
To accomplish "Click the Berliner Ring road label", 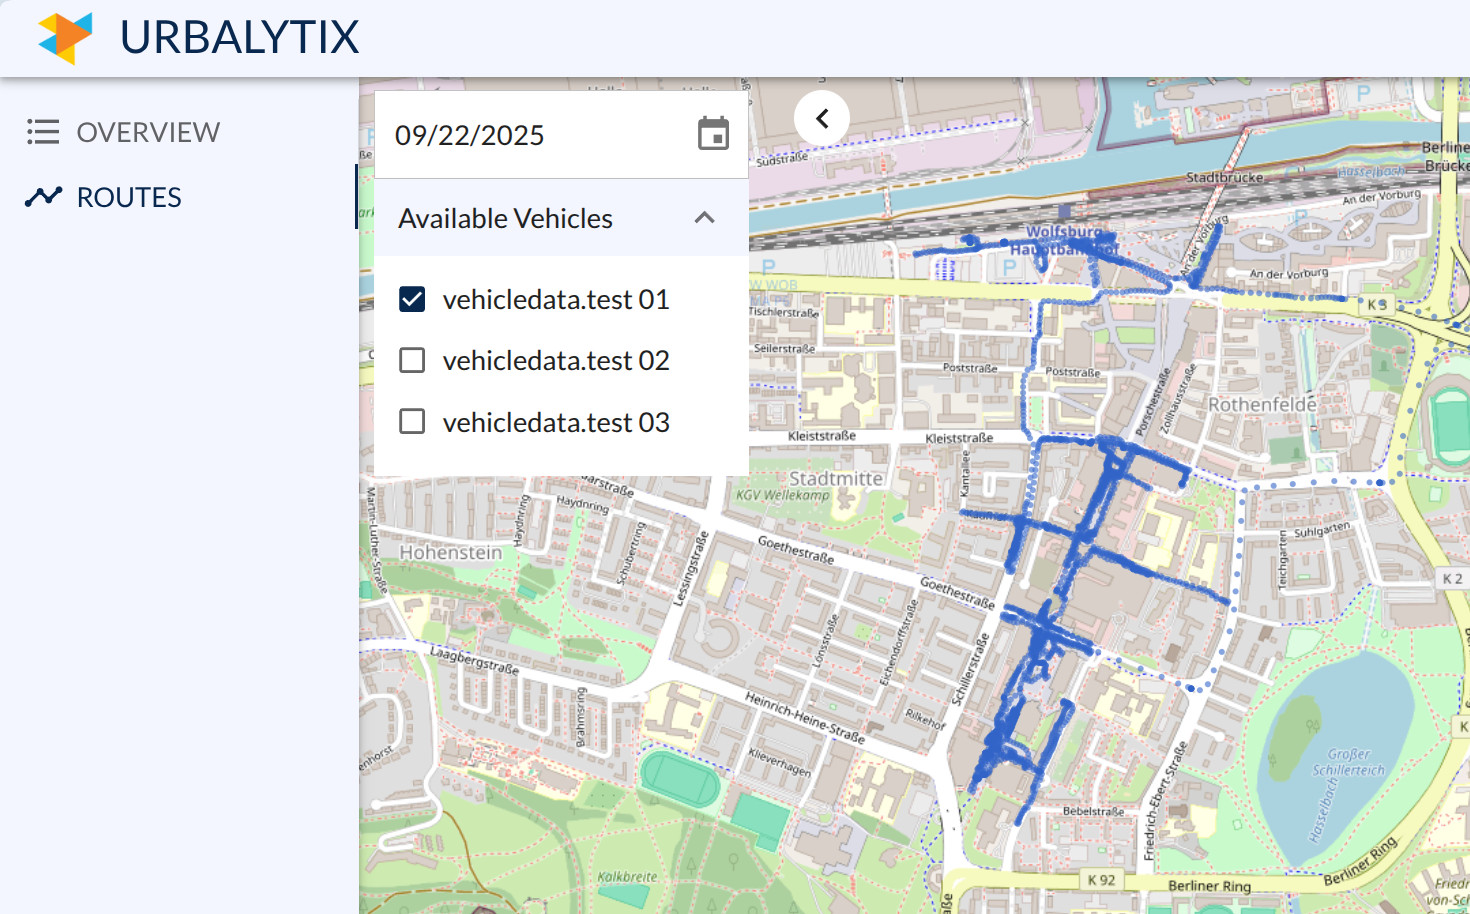I will tap(1209, 885).
